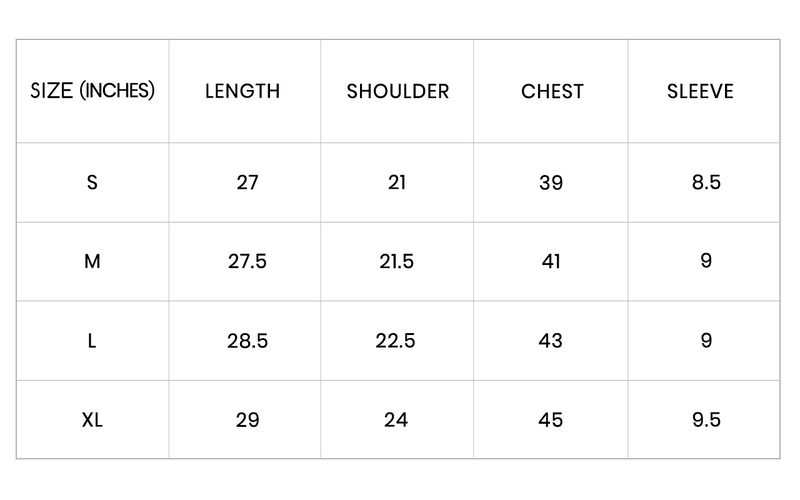Click the CHEST column header

(552, 91)
